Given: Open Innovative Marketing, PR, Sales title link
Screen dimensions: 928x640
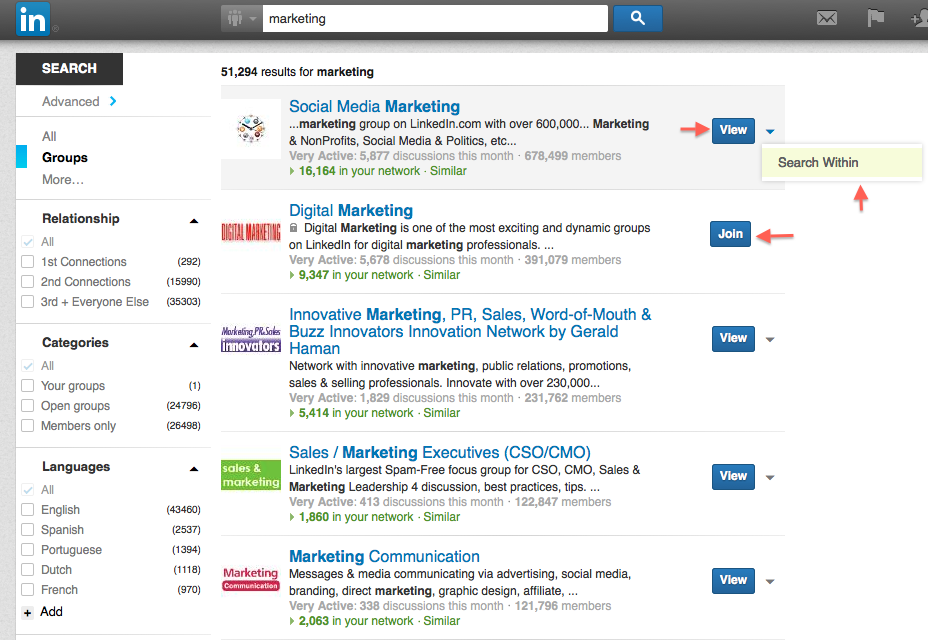Looking at the screenshot, I should tap(470, 332).
